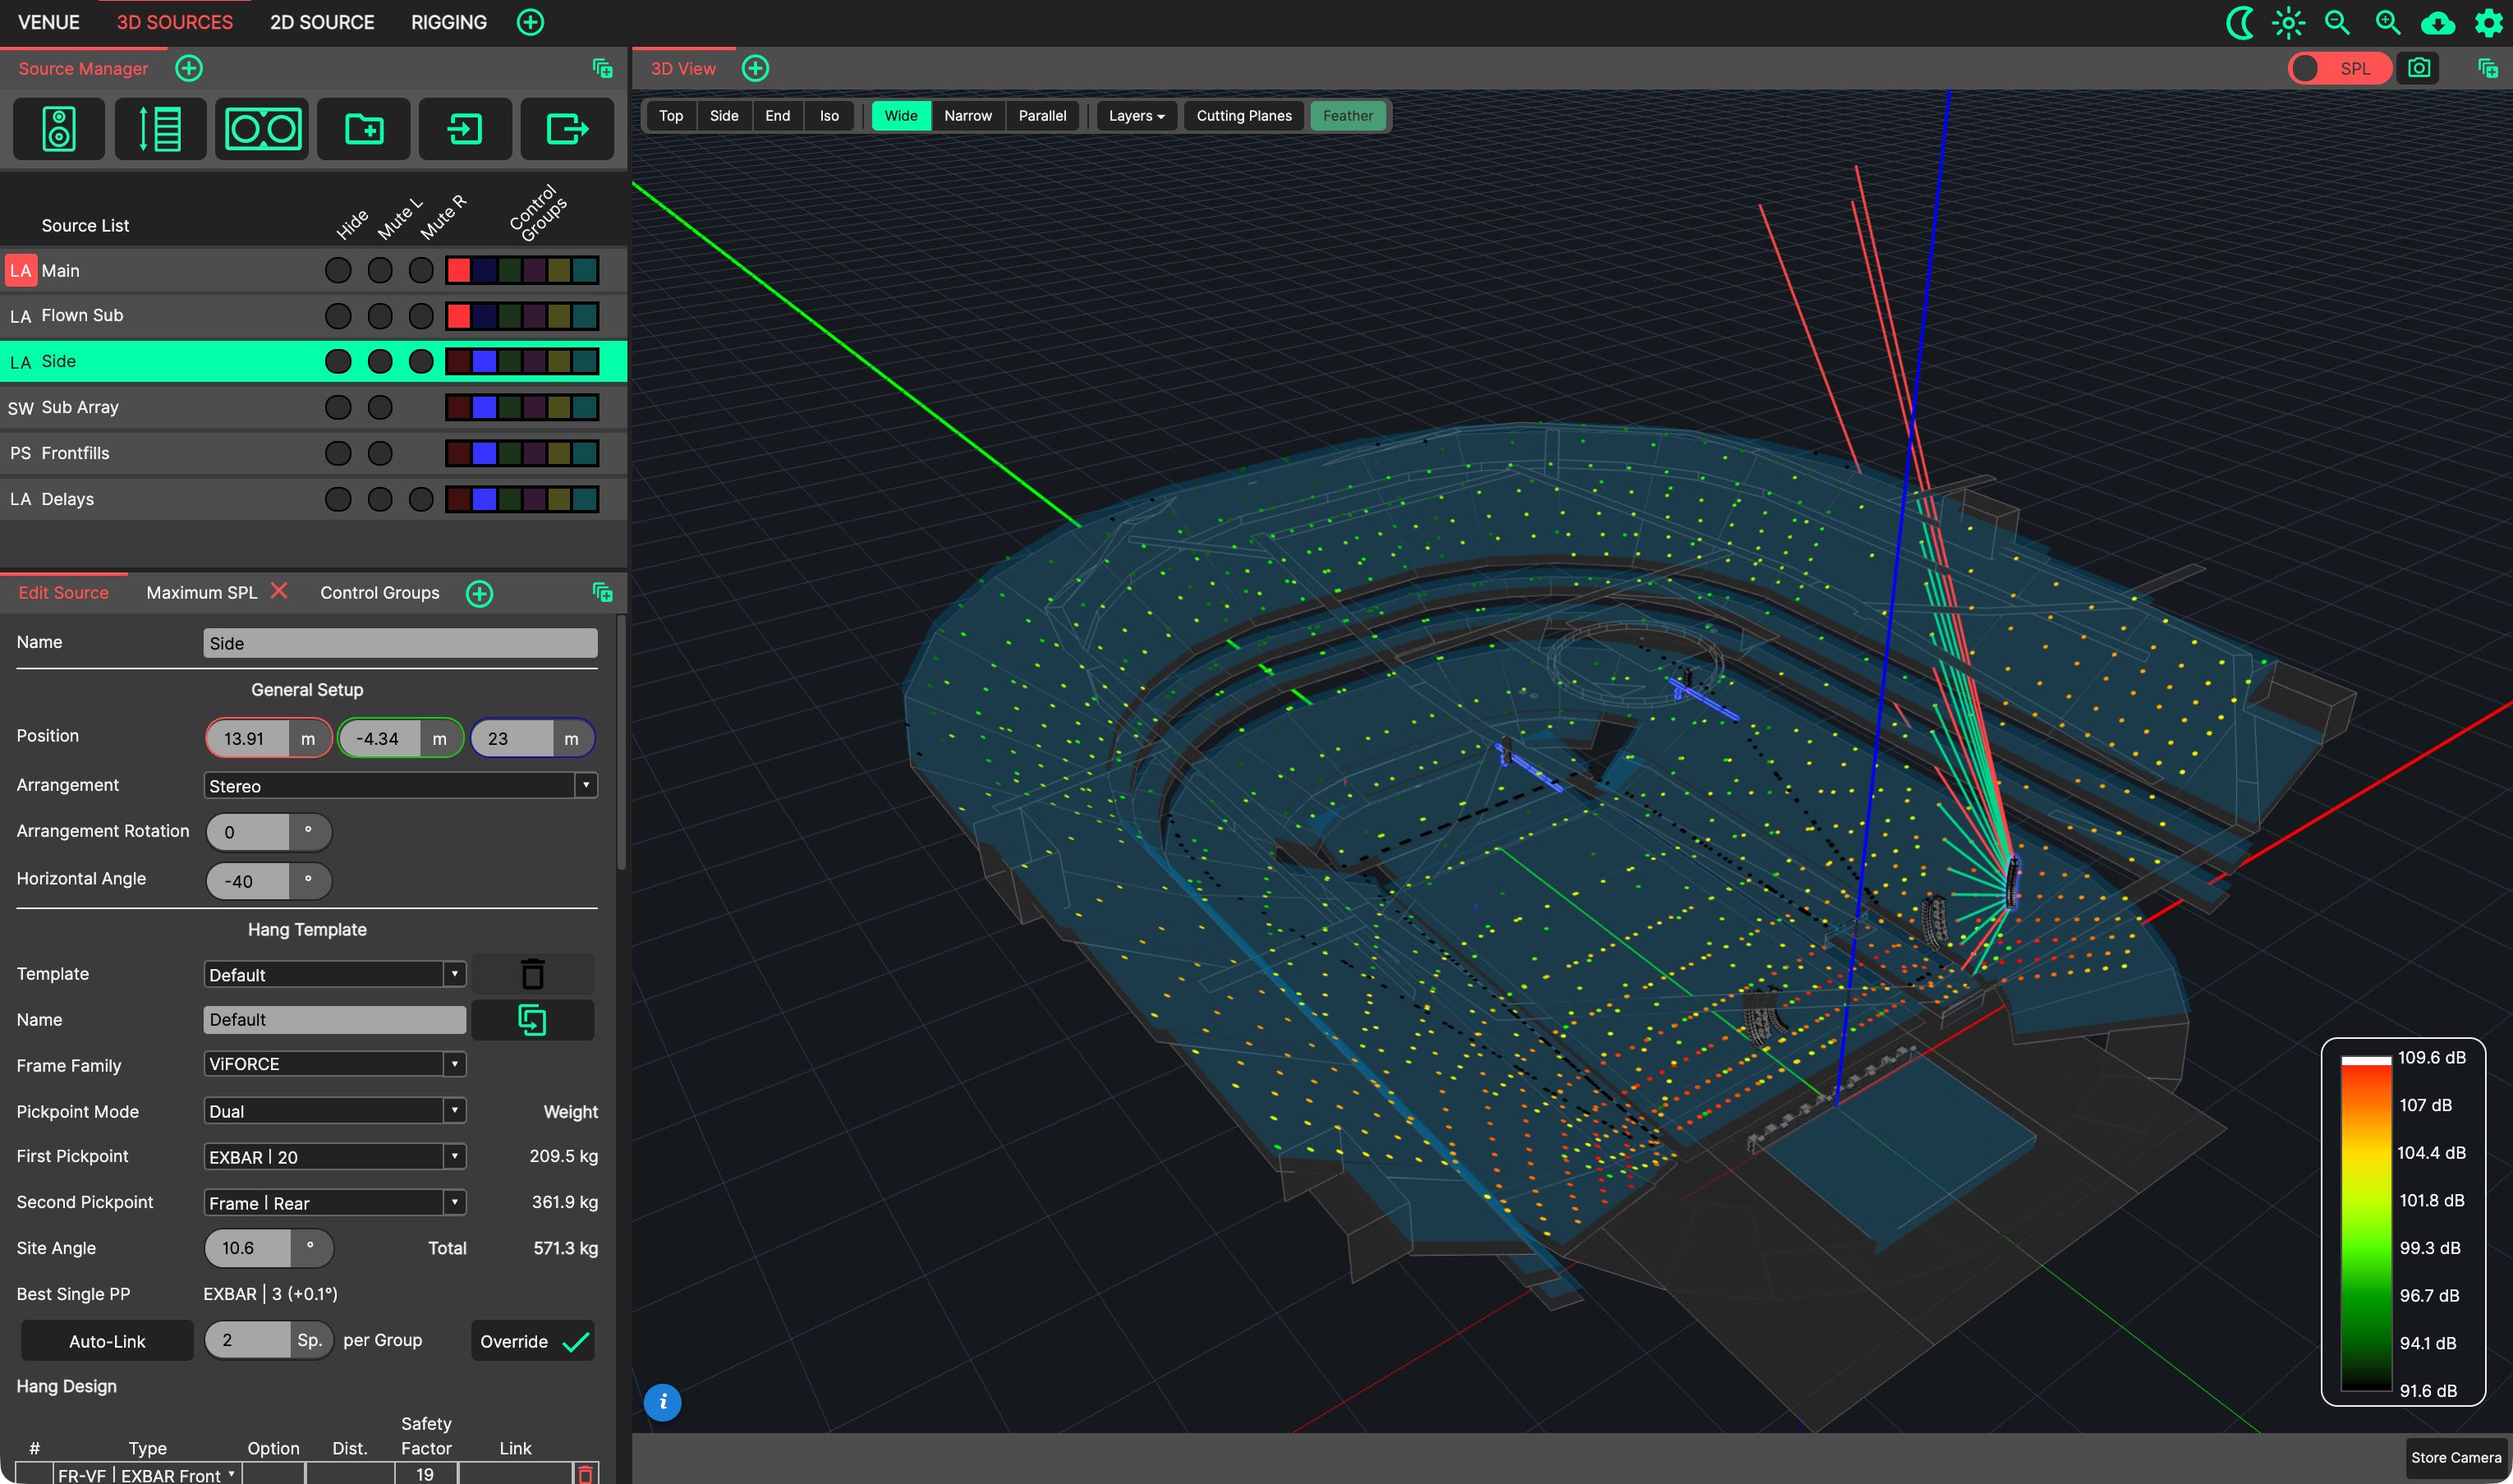Image resolution: width=2513 pixels, height=1484 pixels.
Task: Open the settings gear icon
Action: tap(2488, 22)
